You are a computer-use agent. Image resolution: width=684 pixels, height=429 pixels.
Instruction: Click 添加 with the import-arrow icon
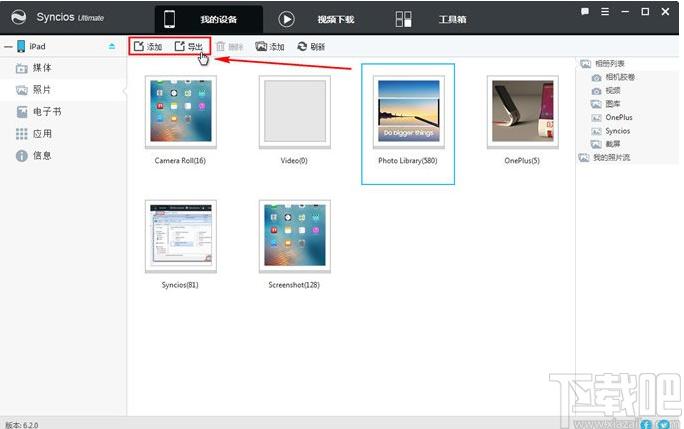point(148,46)
